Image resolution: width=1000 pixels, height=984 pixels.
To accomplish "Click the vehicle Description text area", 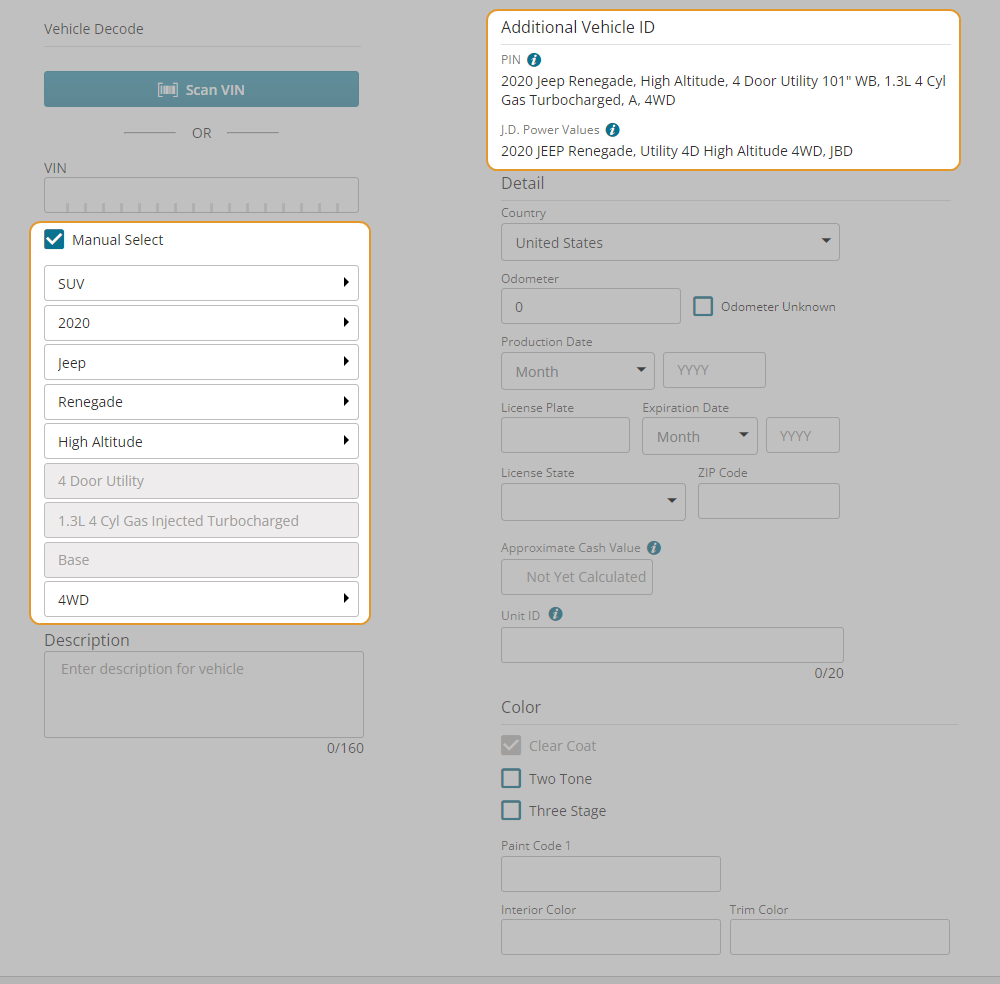I will 204,694.
